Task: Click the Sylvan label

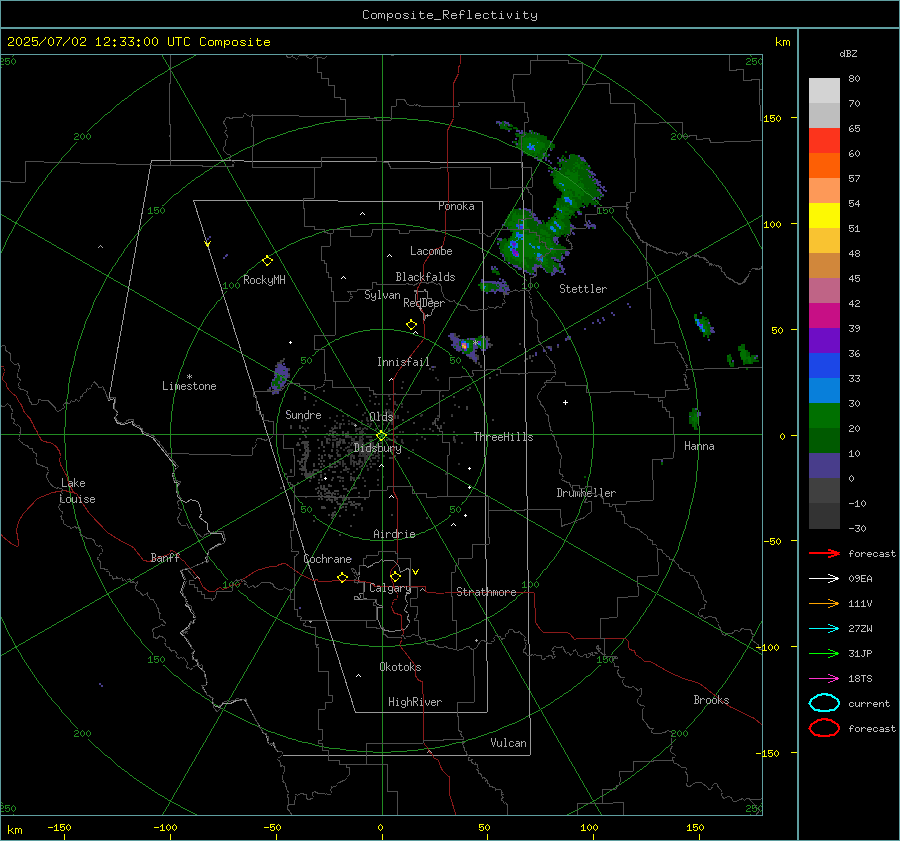Action: coord(382,295)
